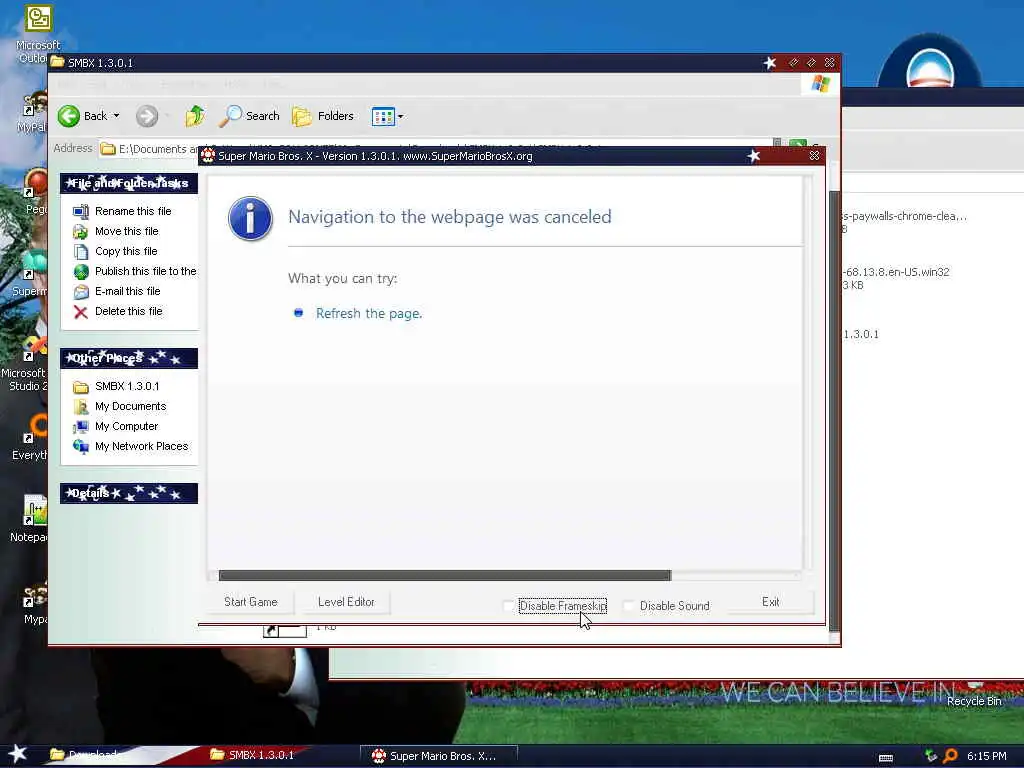
Task: Click the mushroom icon in launcher titlebar
Action: [208, 156]
